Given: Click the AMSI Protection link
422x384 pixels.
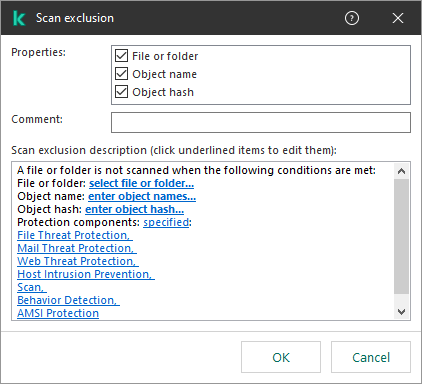Looking at the screenshot, I should pos(58,313).
